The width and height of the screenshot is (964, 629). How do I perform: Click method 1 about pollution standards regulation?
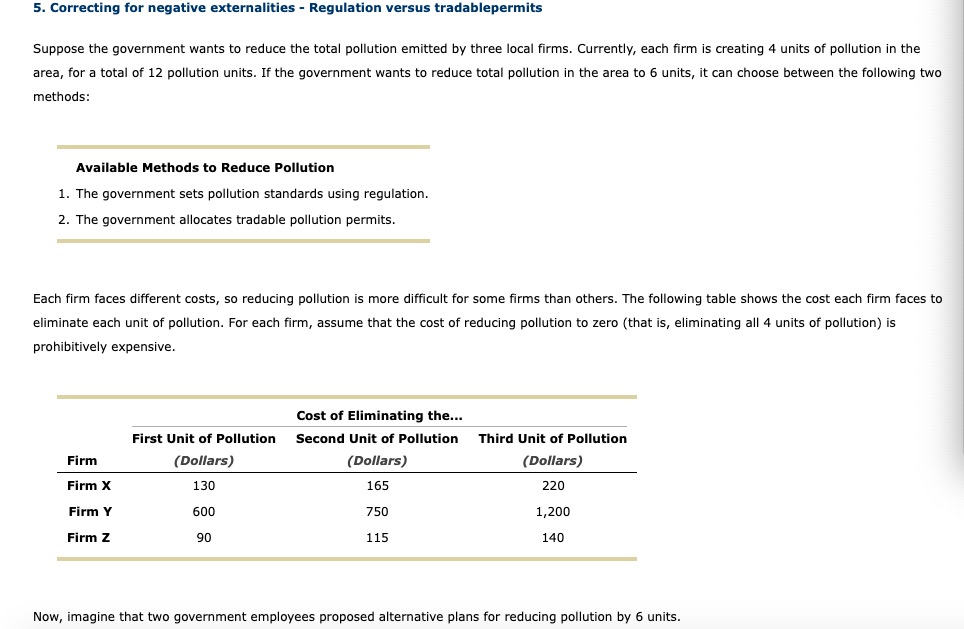[x=250, y=193]
